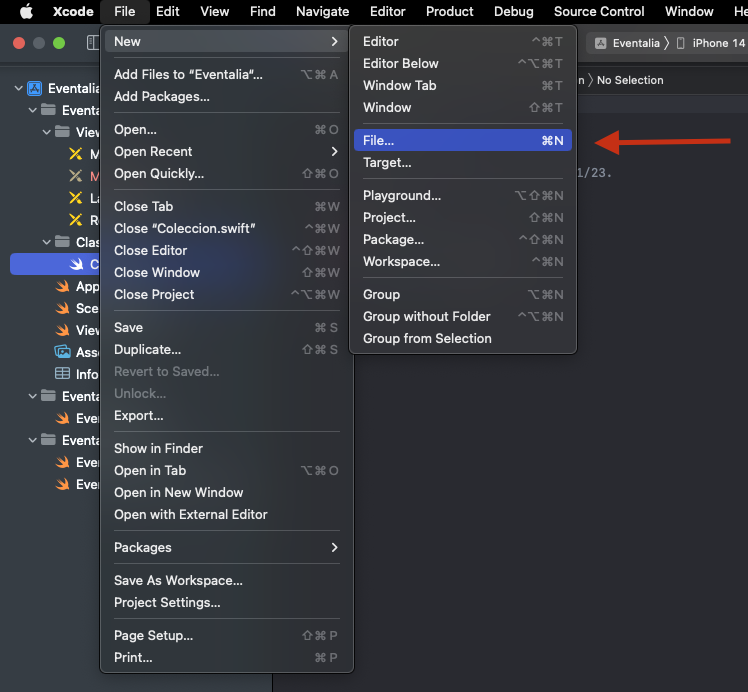748x692 pixels.
Task: Select the Sce swift file icon
Action: 62,308
